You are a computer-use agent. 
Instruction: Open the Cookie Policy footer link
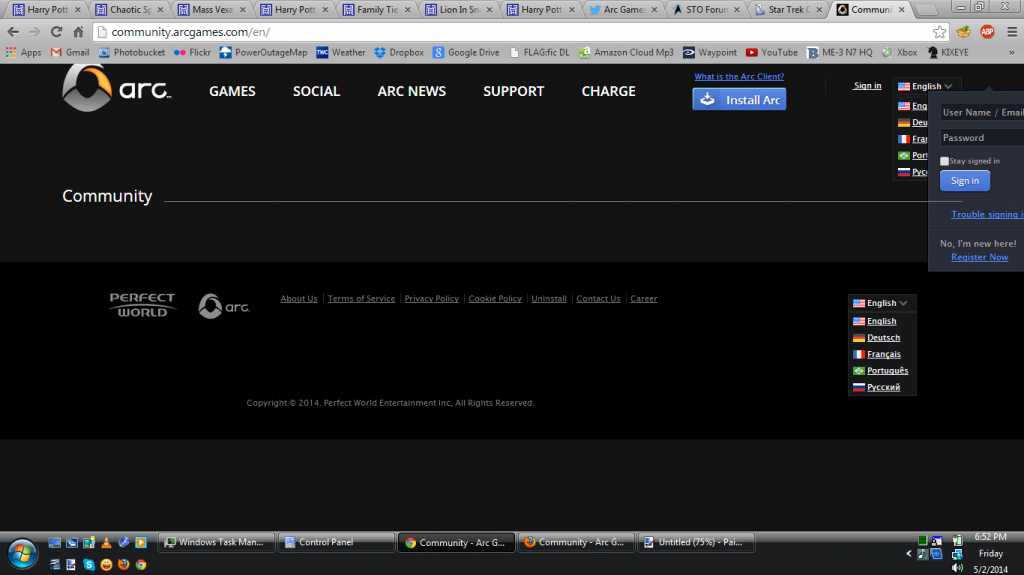point(494,299)
